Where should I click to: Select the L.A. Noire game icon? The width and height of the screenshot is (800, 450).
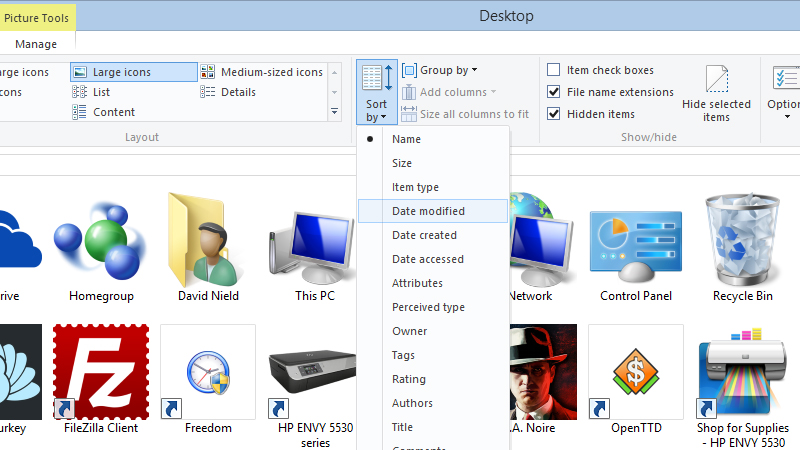coord(543,380)
